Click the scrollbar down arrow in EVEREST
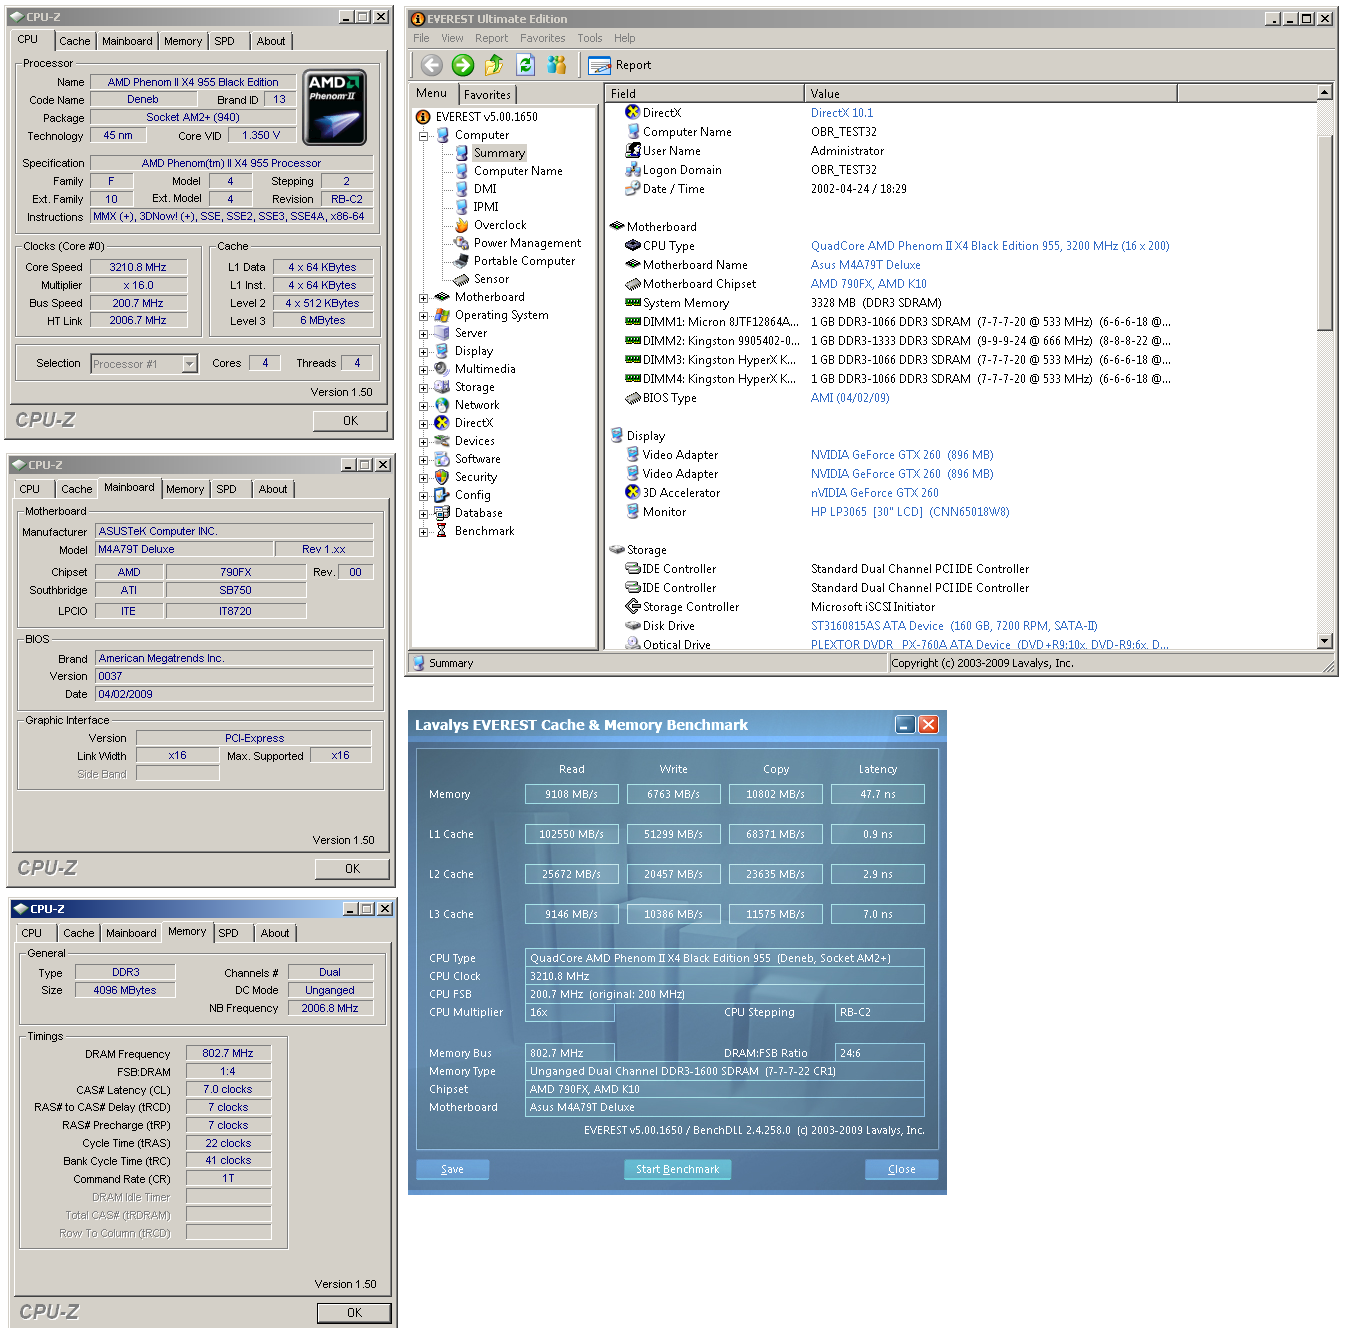Screen dimensions: 1347x1328 1325,641
